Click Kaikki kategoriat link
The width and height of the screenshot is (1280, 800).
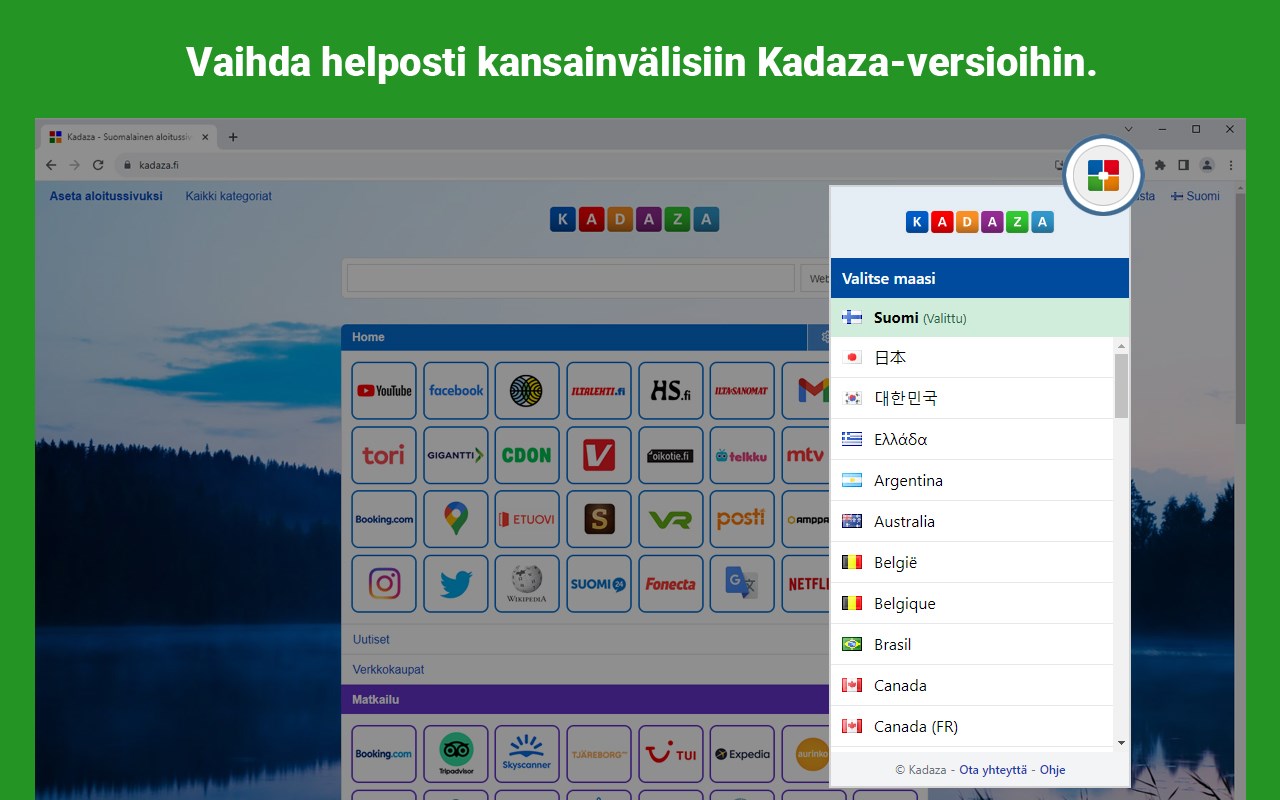[229, 196]
